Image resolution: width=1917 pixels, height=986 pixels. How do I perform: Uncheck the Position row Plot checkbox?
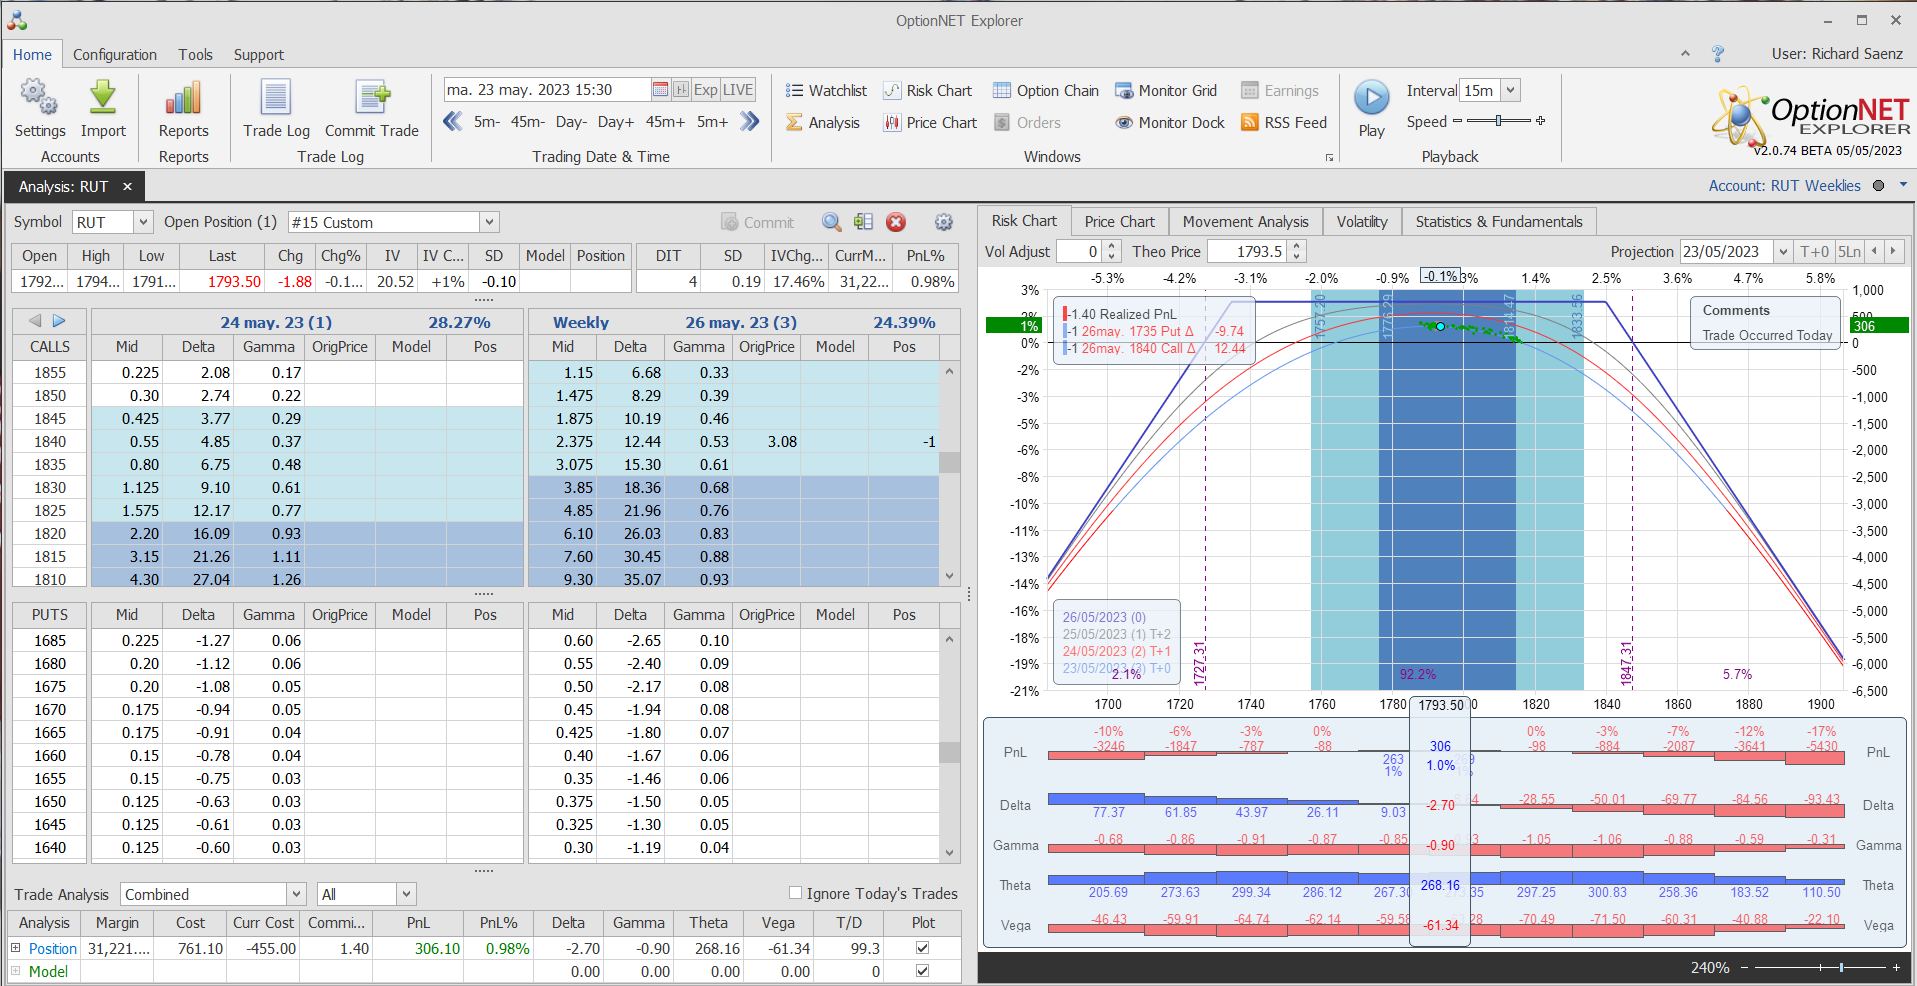pyautogui.click(x=922, y=948)
